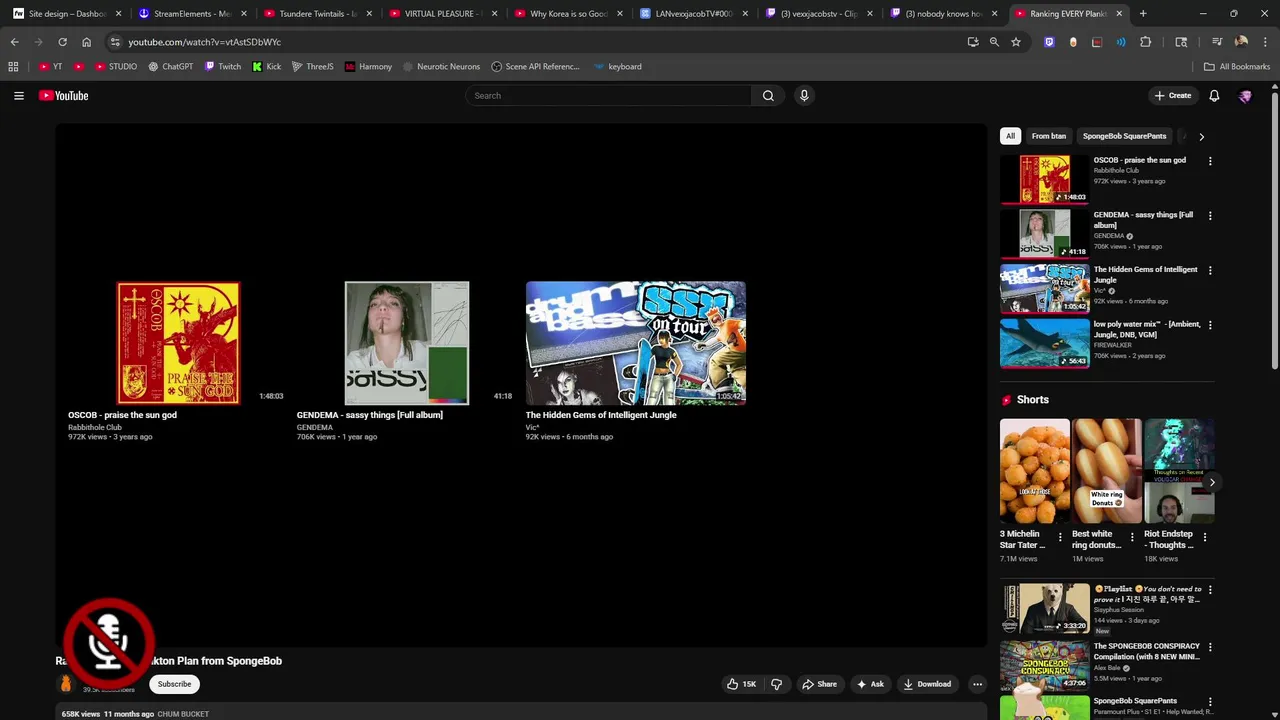Open YouTube notifications bell
This screenshot has height=720, width=1280.
1214,95
